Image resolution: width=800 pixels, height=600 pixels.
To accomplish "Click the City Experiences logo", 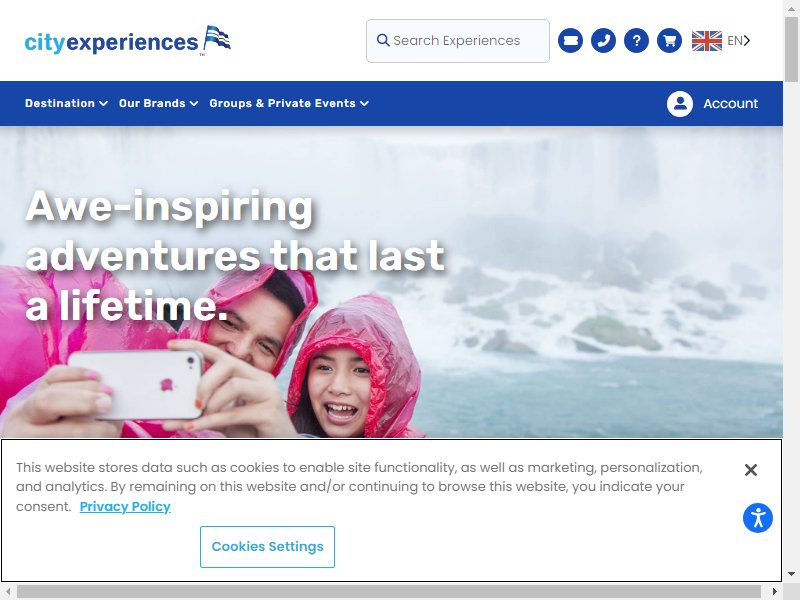I will click(x=128, y=41).
